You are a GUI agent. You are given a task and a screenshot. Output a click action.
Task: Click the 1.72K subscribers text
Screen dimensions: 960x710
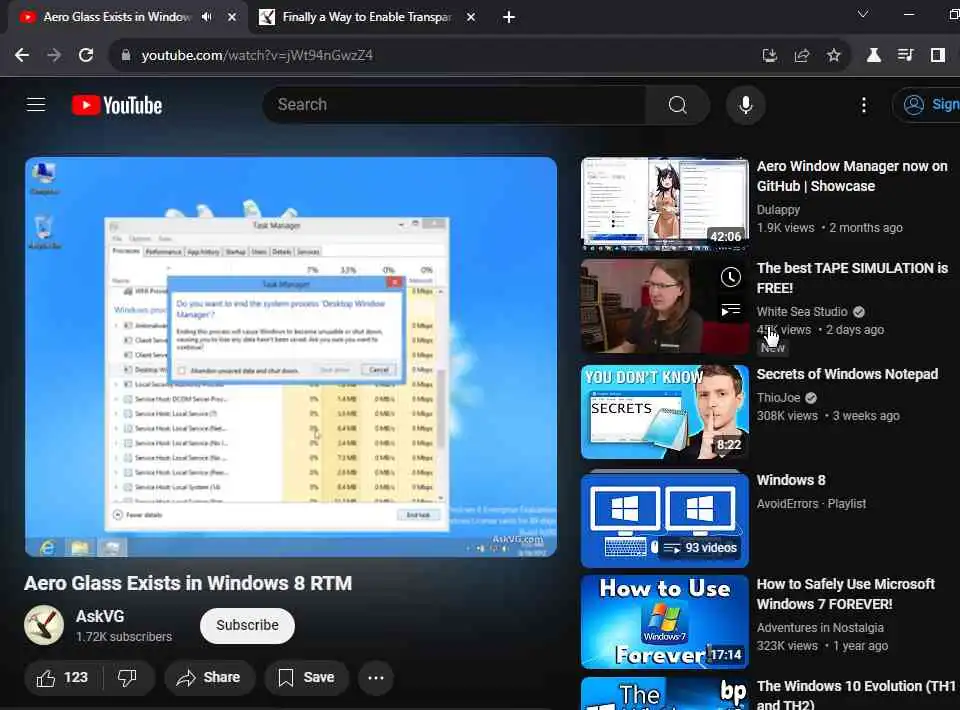coord(124,637)
